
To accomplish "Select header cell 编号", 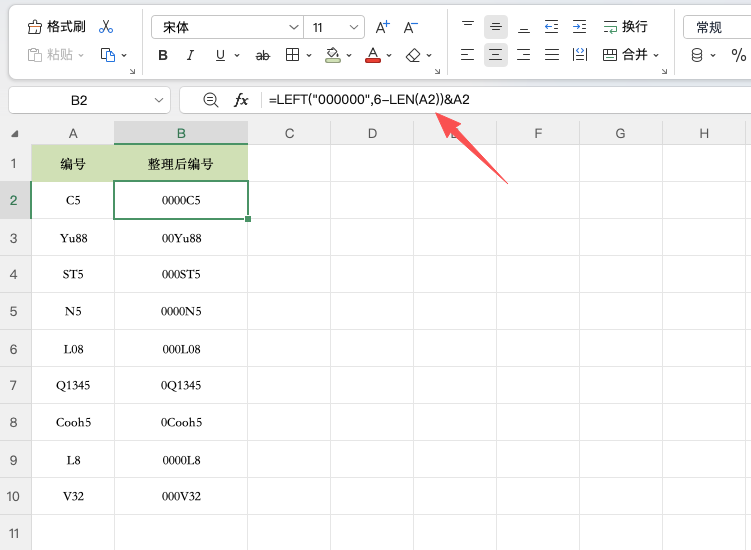I will (x=73, y=164).
